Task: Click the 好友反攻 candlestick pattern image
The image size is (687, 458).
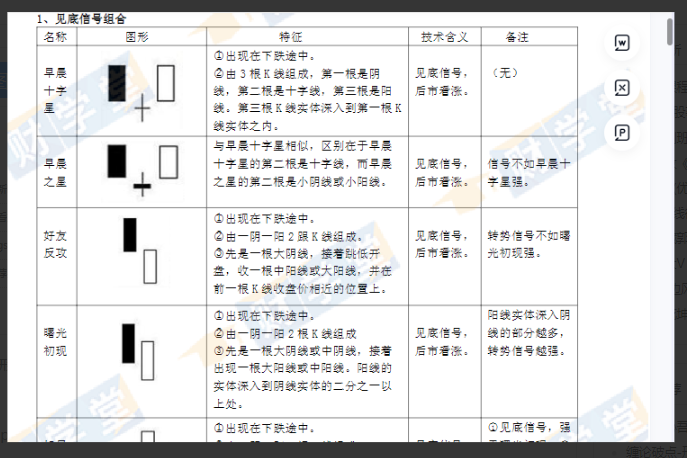Action: (141, 249)
